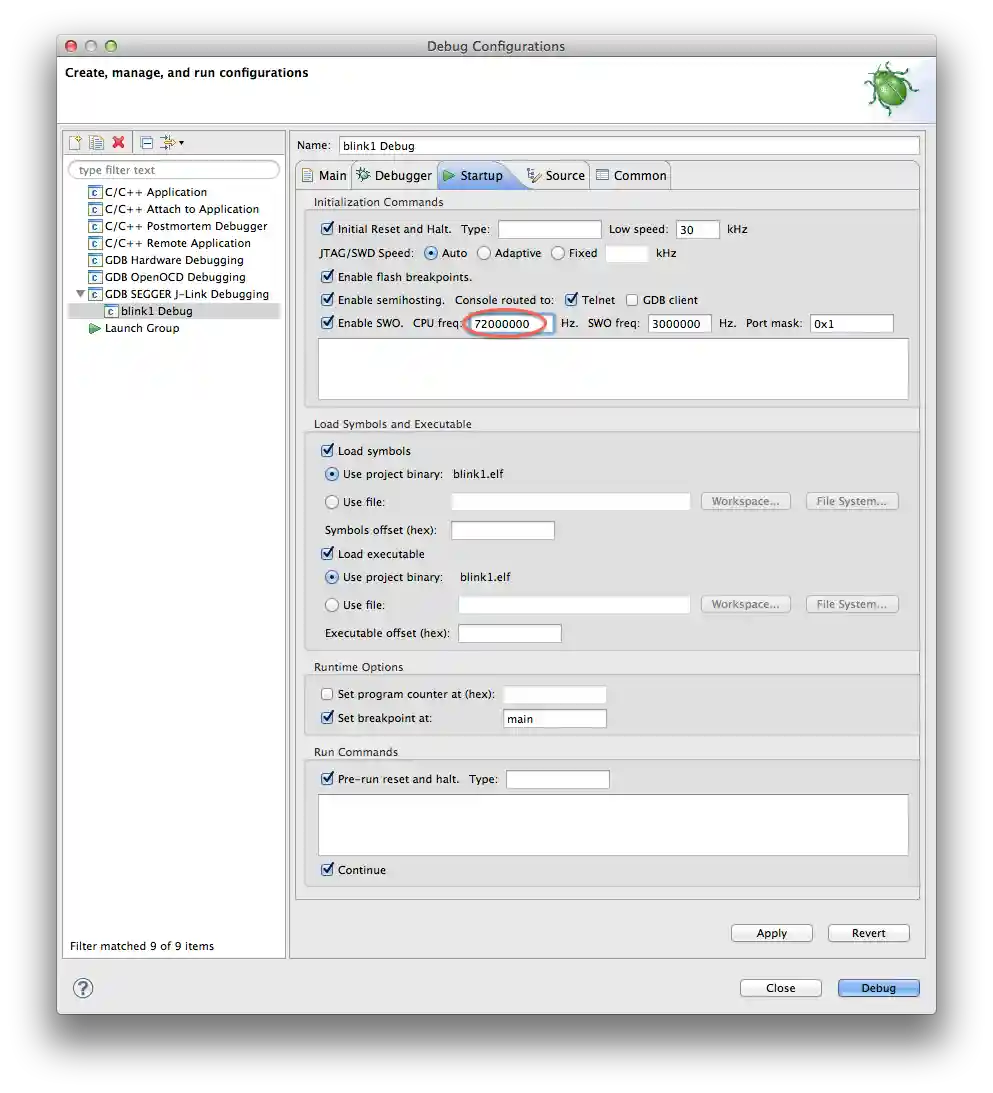Duplicate the selected launch configuration
The image size is (993, 1093).
click(x=96, y=142)
